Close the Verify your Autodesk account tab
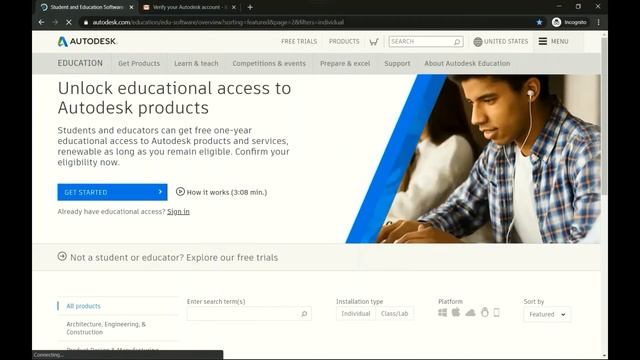The height and width of the screenshot is (360, 640). click(x=233, y=7)
